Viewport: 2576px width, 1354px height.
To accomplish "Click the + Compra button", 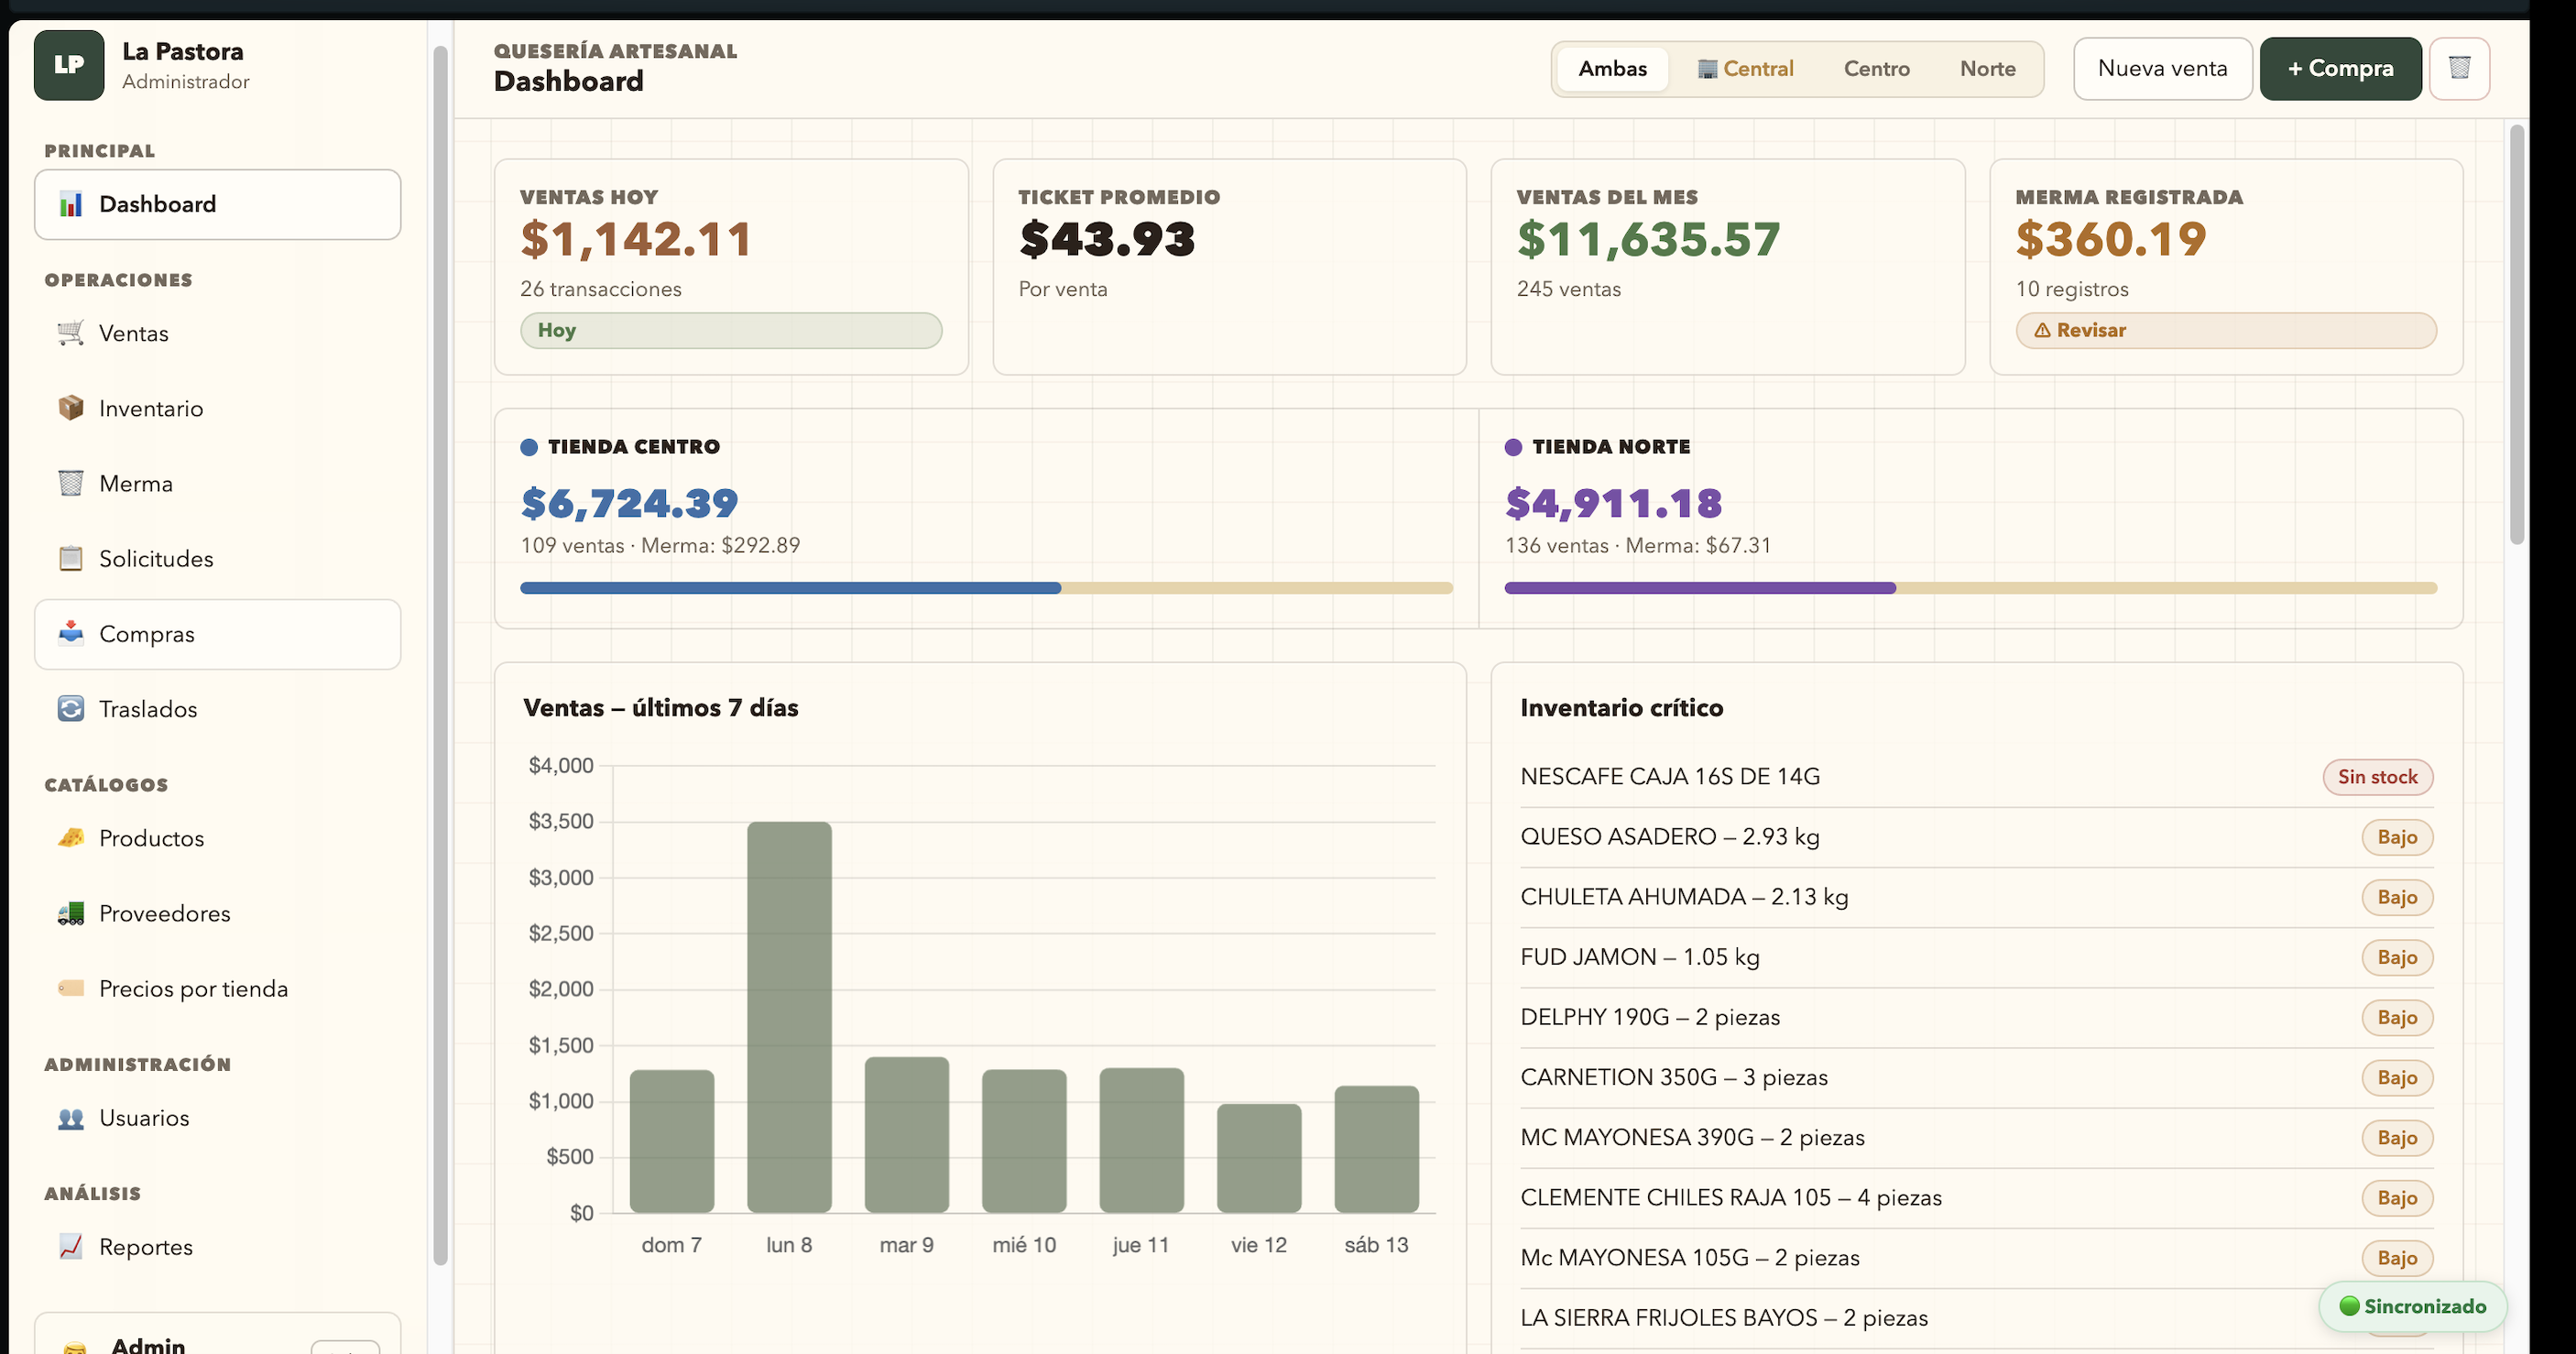I will [2340, 68].
